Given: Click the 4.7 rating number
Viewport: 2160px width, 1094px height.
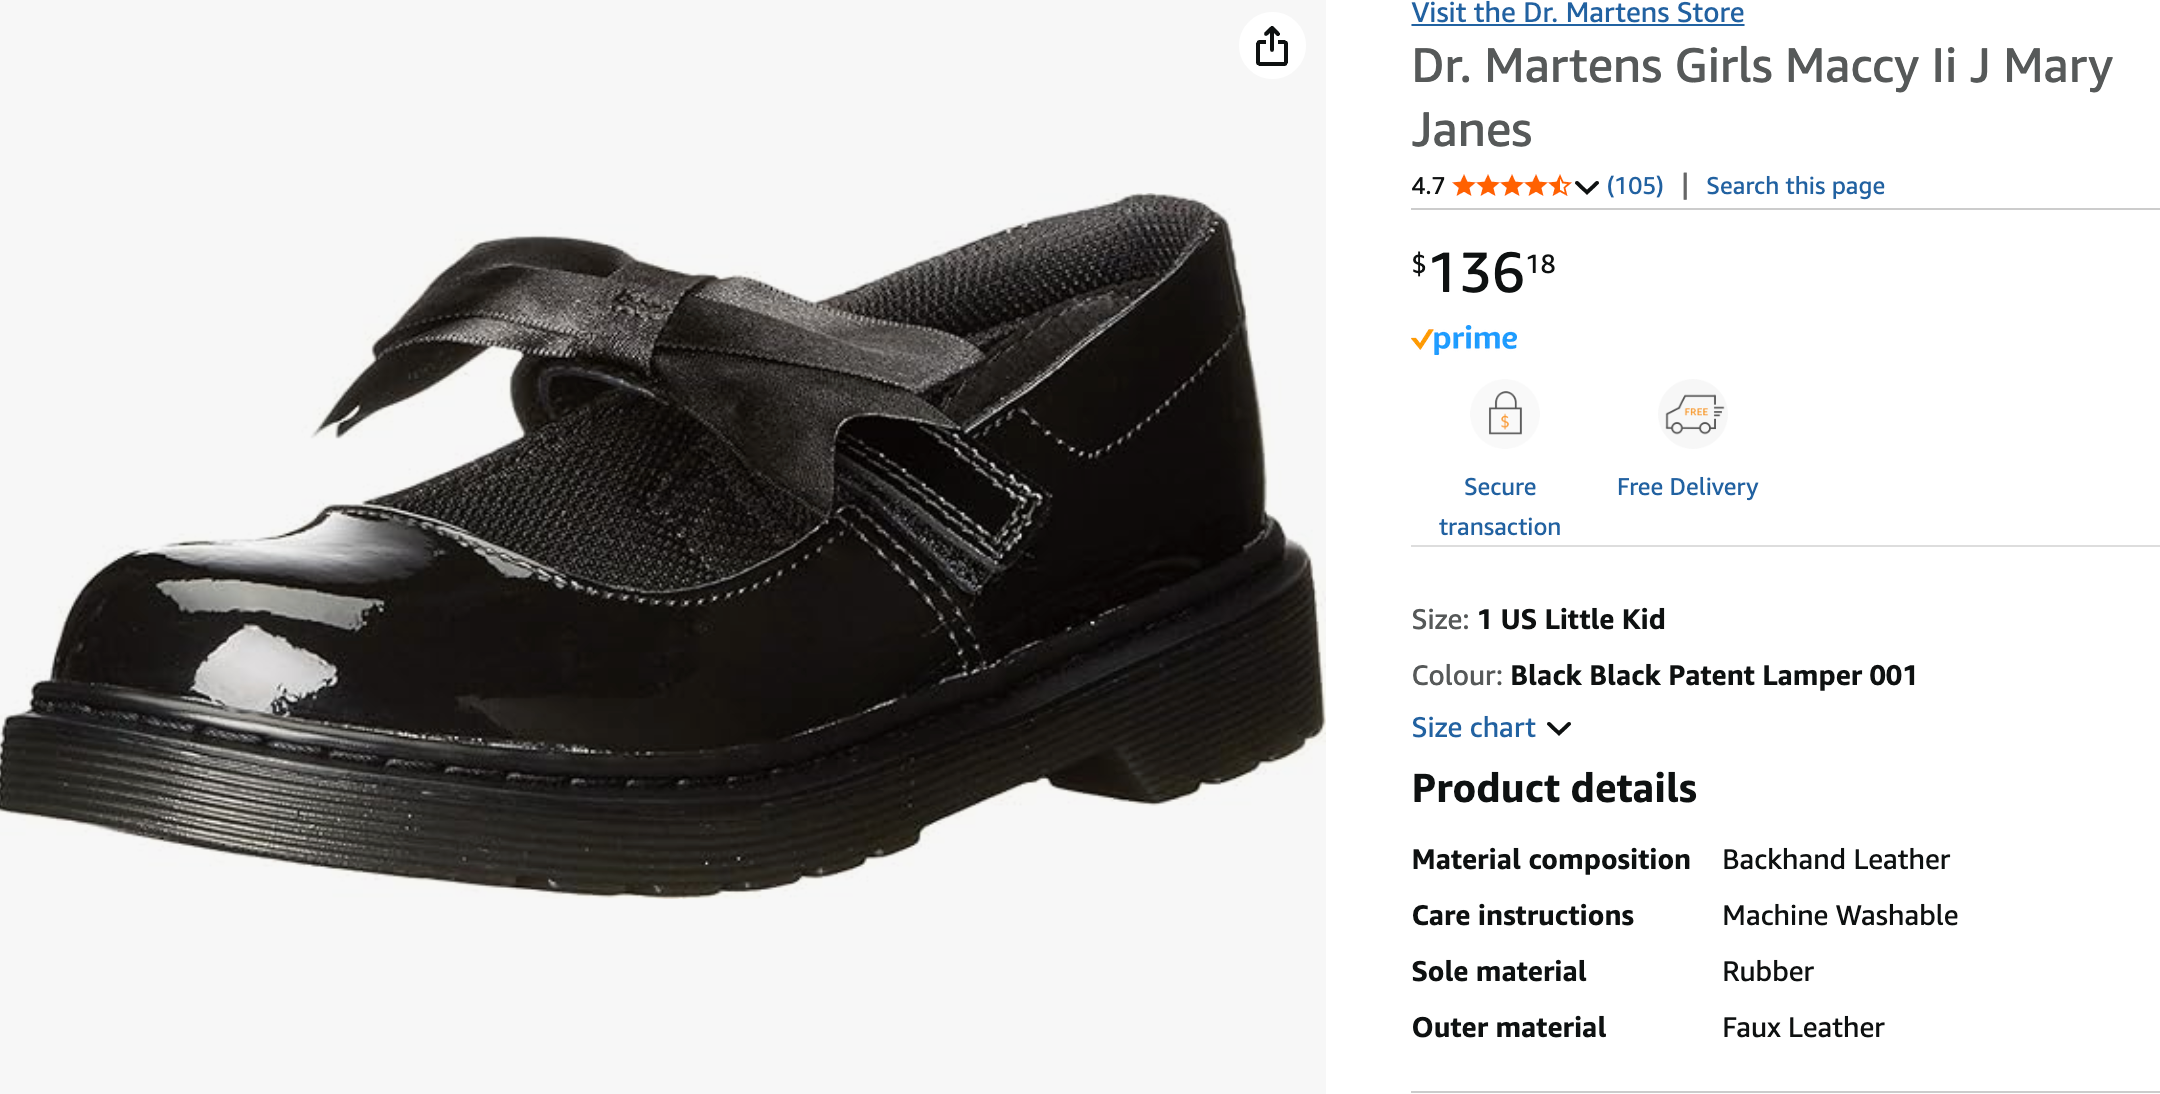Looking at the screenshot, I should [1427, 186].
